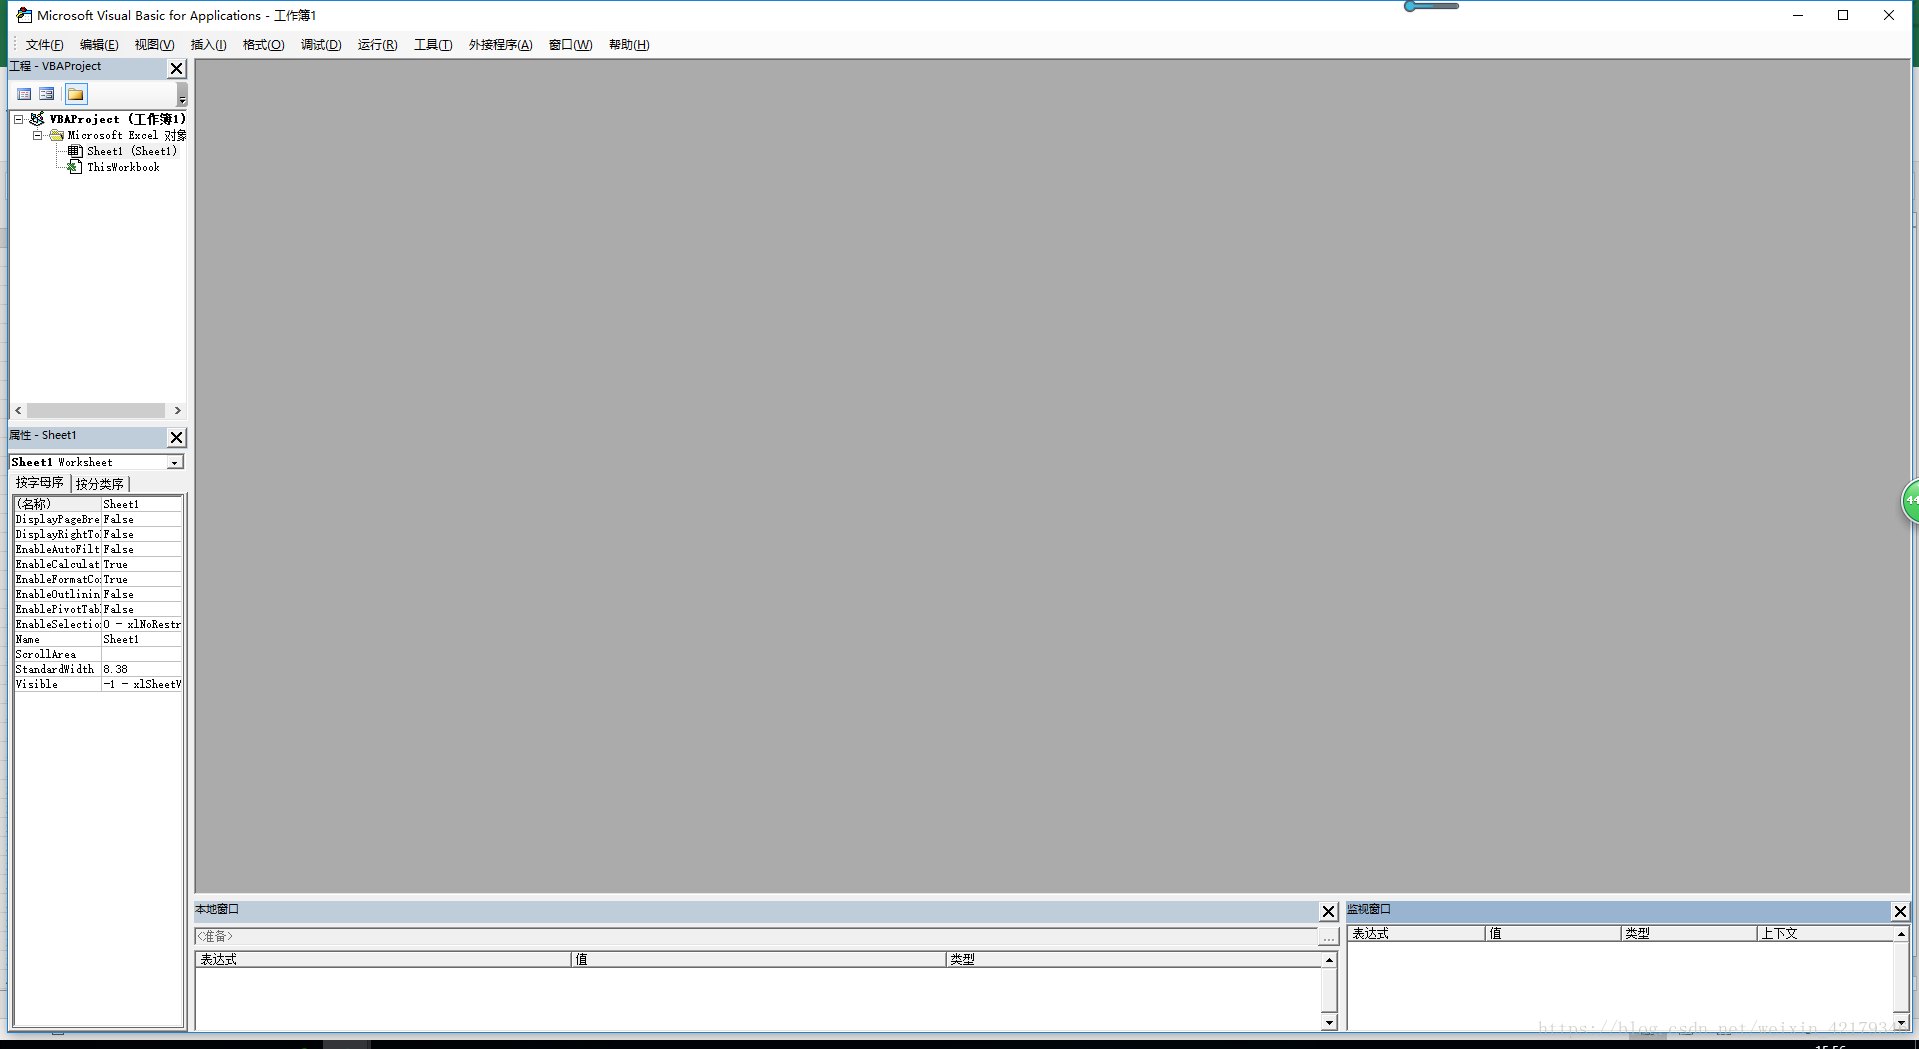Screen dimensions: 1919x1049
Task: Select the EnableFormatConditionsCalculation property row
Action: [98, 579]
